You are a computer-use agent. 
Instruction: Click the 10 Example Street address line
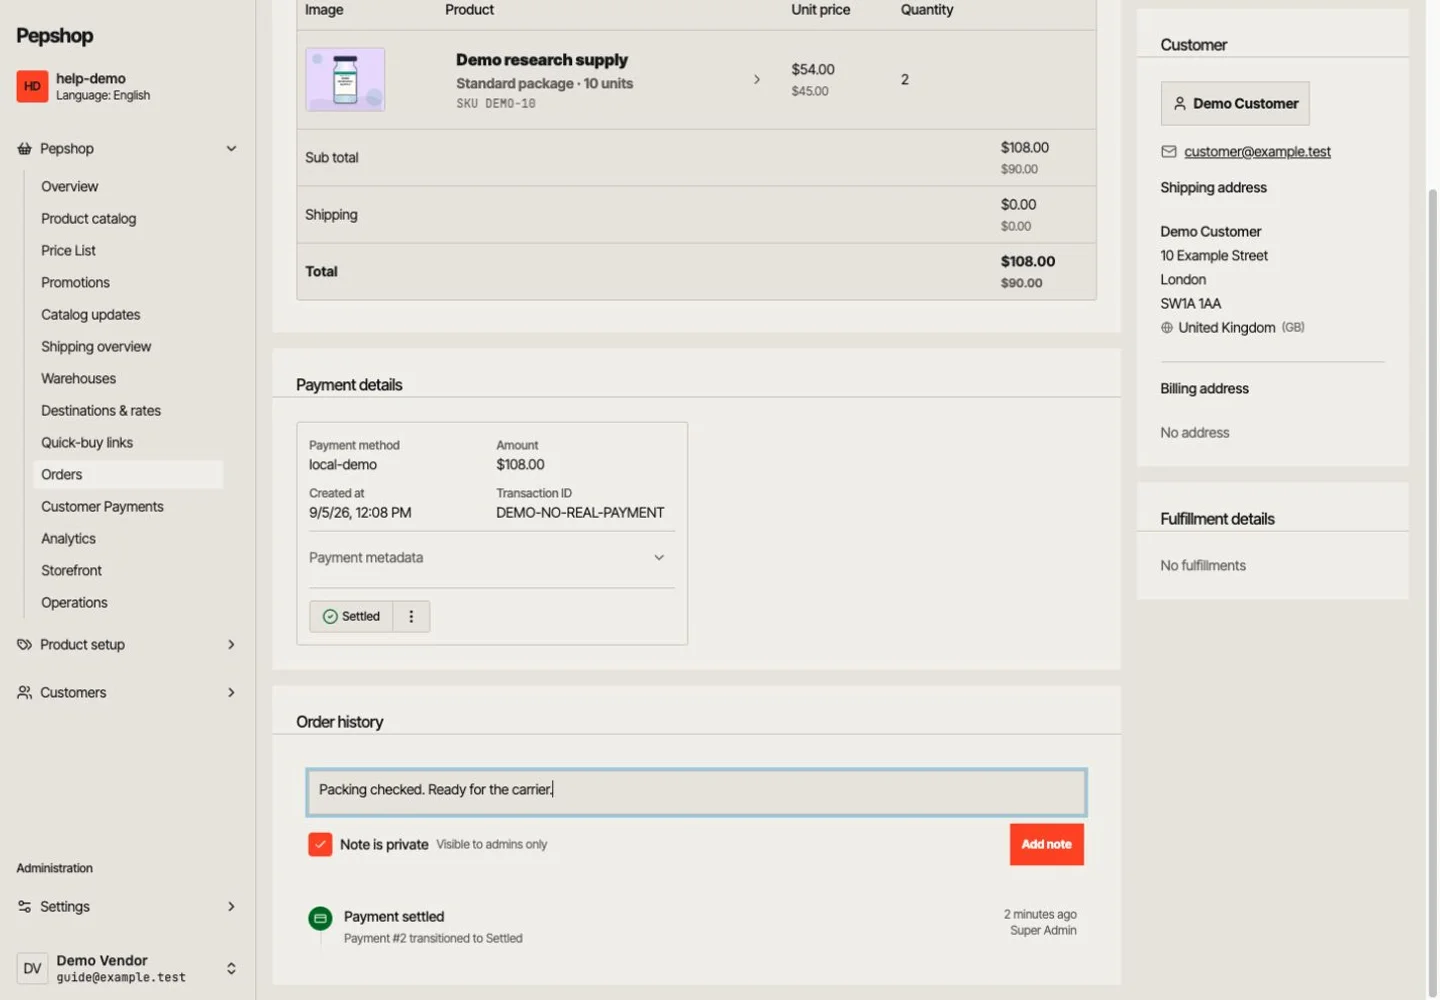1214,256
